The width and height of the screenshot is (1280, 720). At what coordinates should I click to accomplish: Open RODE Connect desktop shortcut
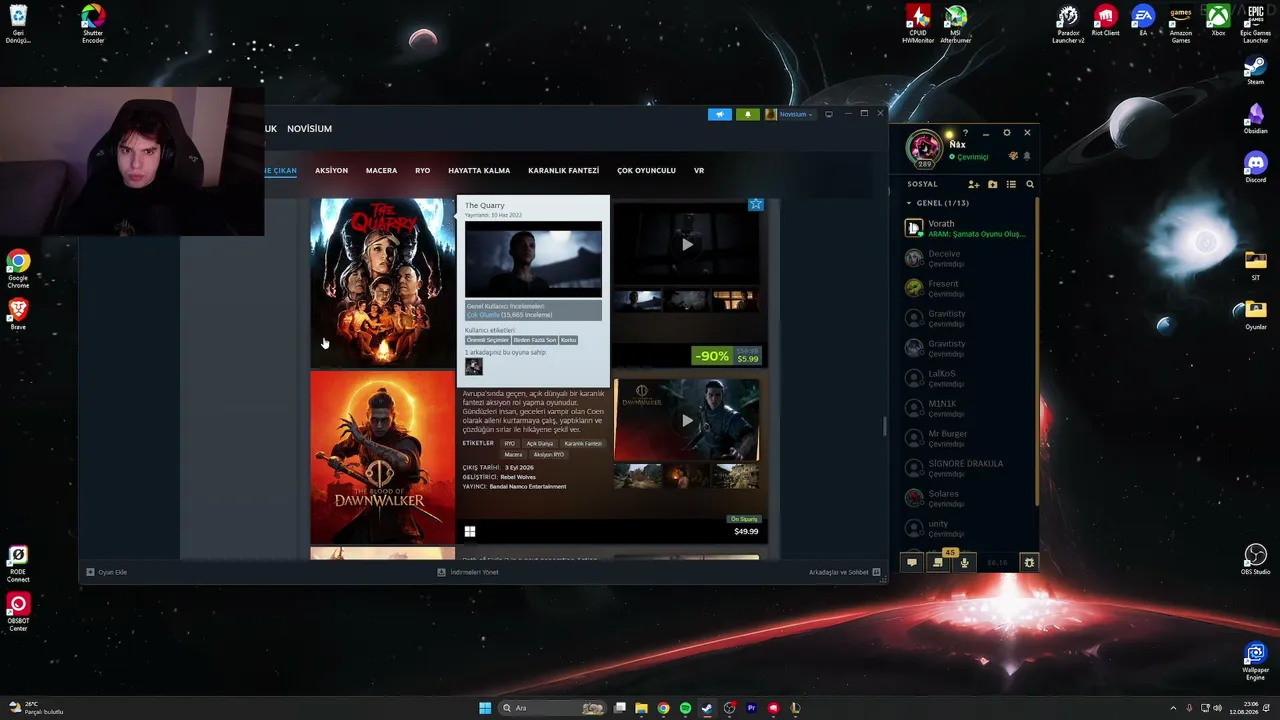coord(18,565)
